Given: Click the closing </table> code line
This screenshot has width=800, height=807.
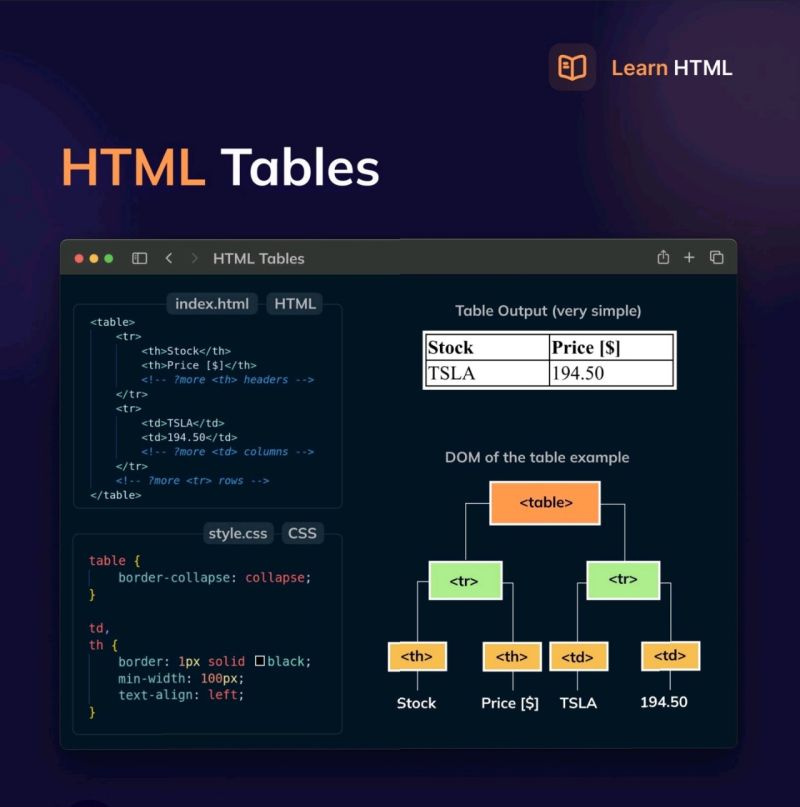Looking at the screenshot, I should pos(115,495).
